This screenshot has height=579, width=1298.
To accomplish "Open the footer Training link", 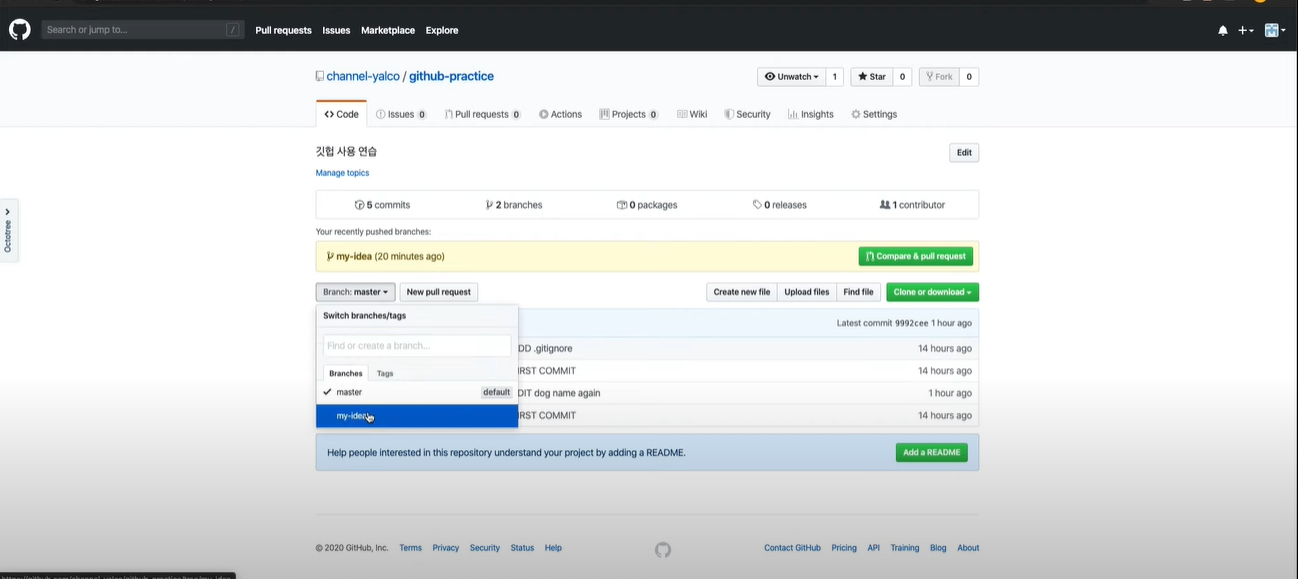I will click(x=905, y=548).
